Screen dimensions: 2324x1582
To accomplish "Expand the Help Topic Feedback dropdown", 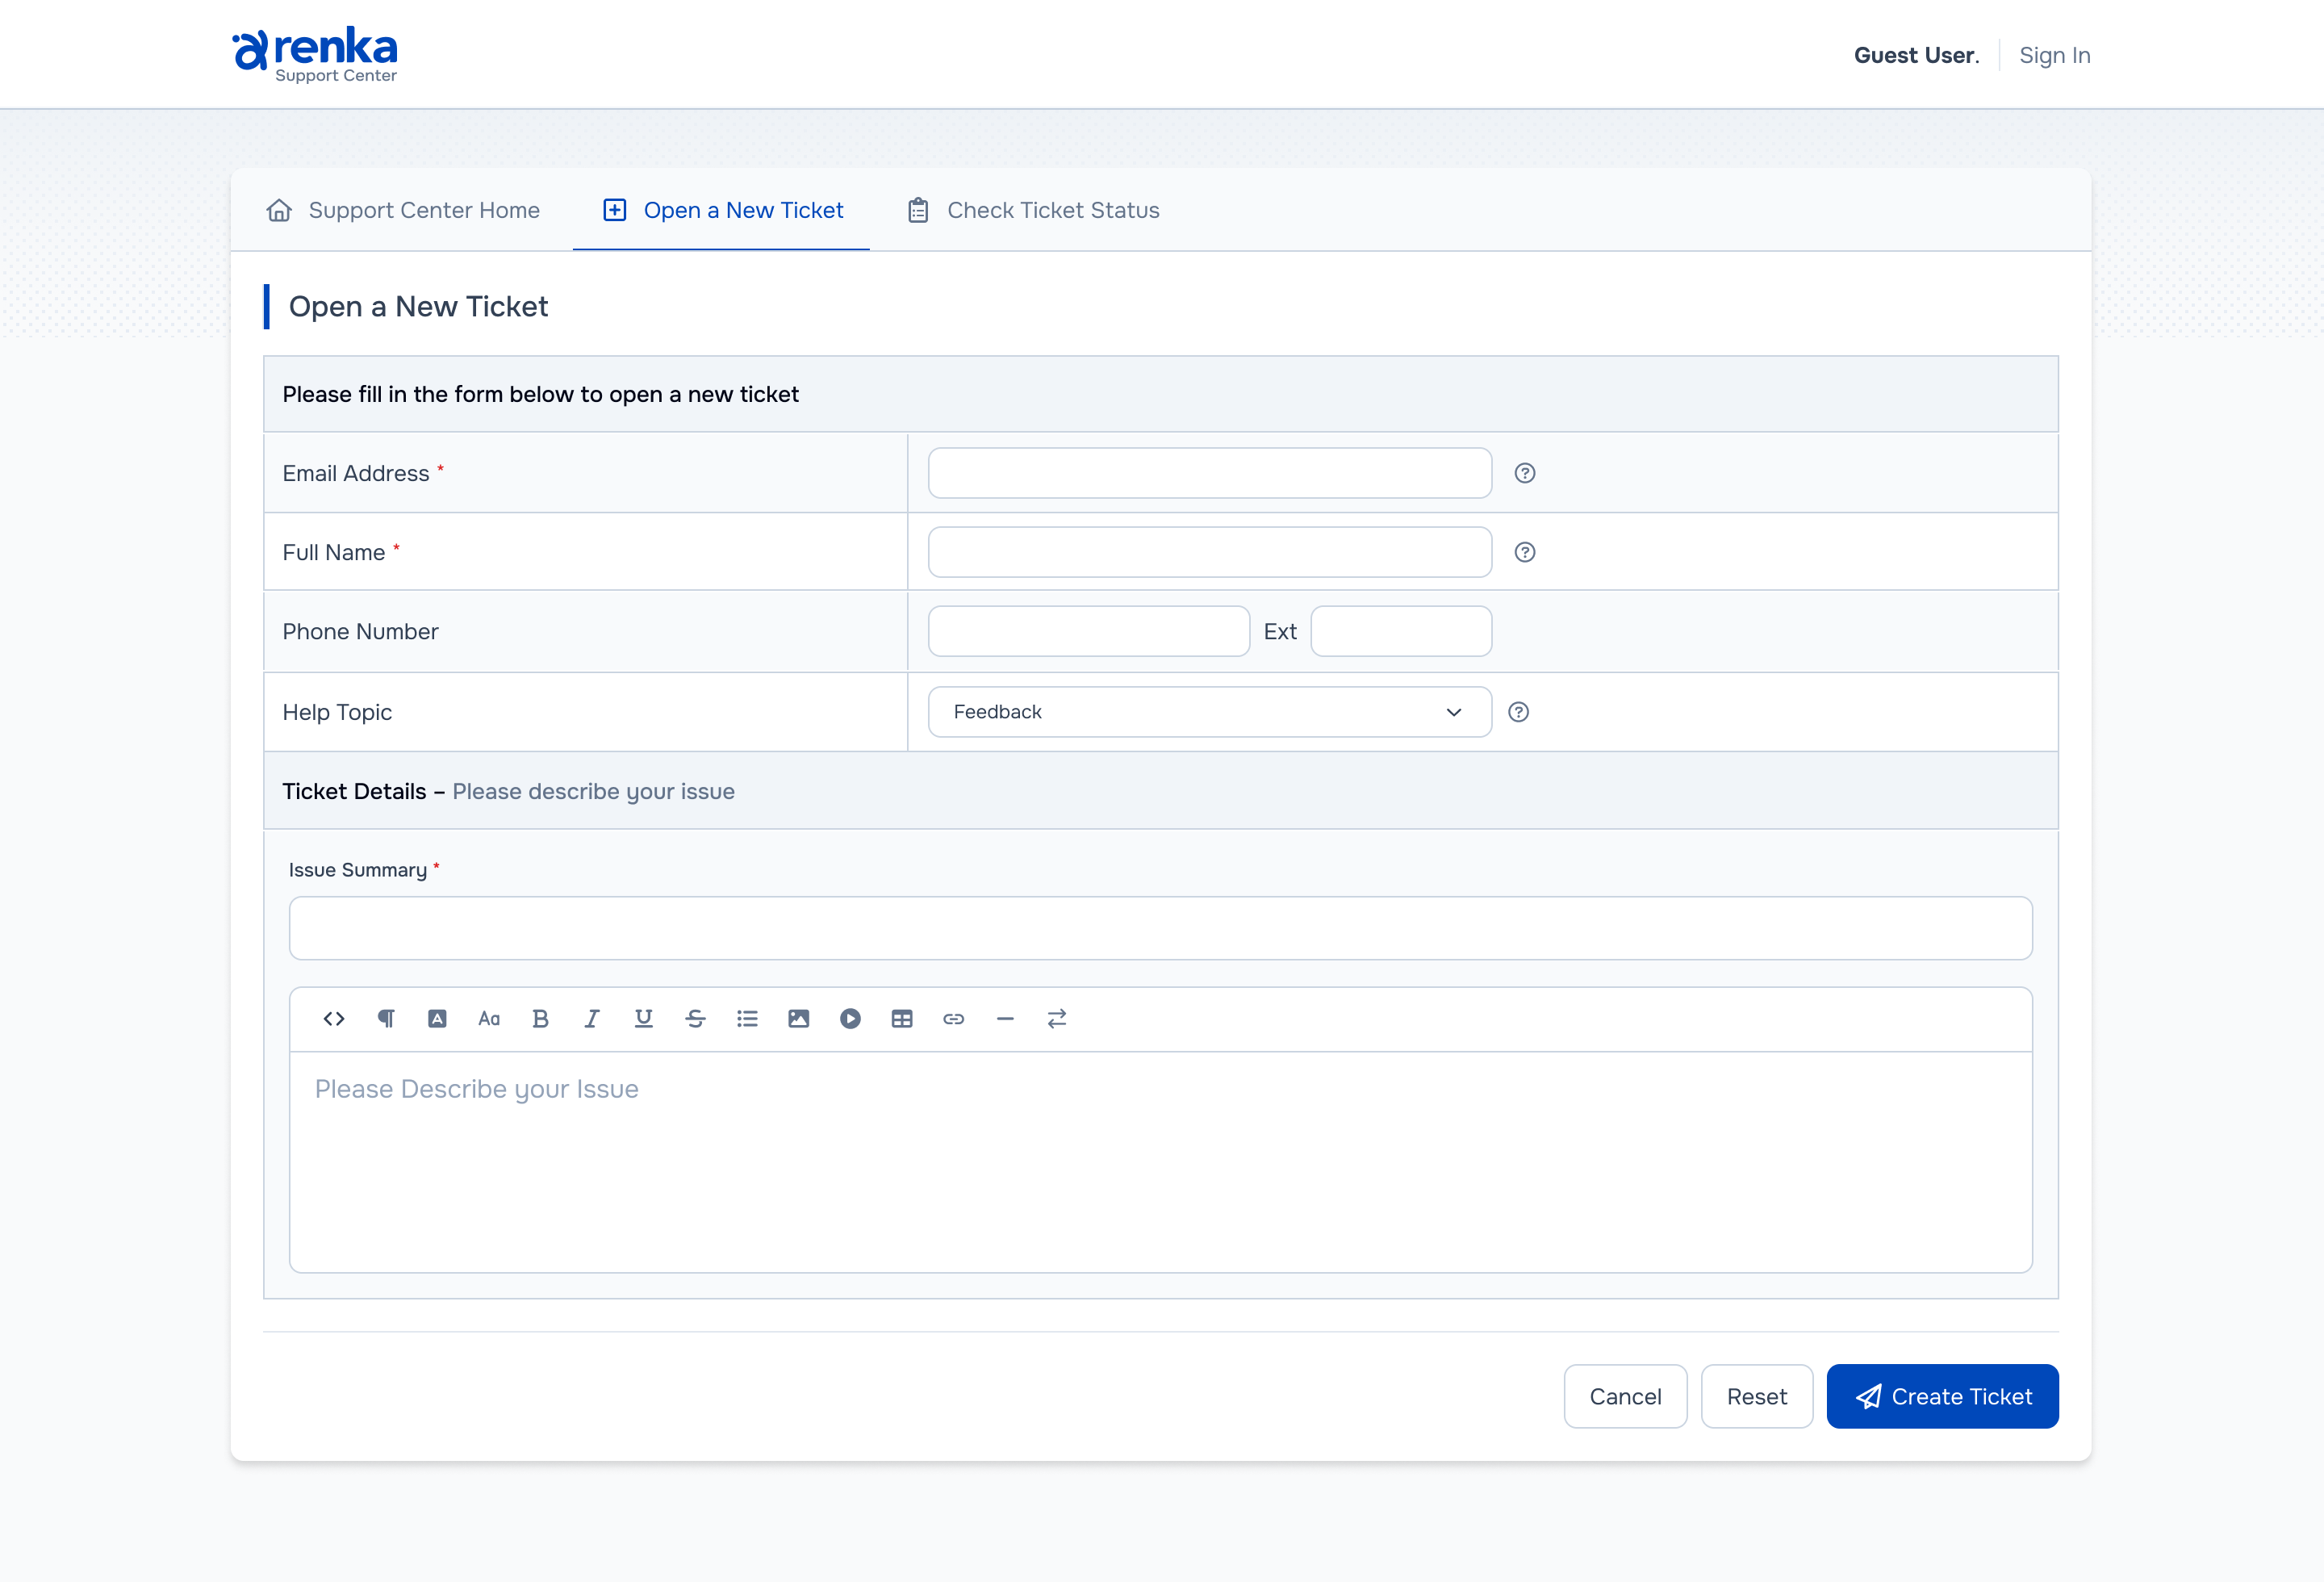I will coord(1210,712).
